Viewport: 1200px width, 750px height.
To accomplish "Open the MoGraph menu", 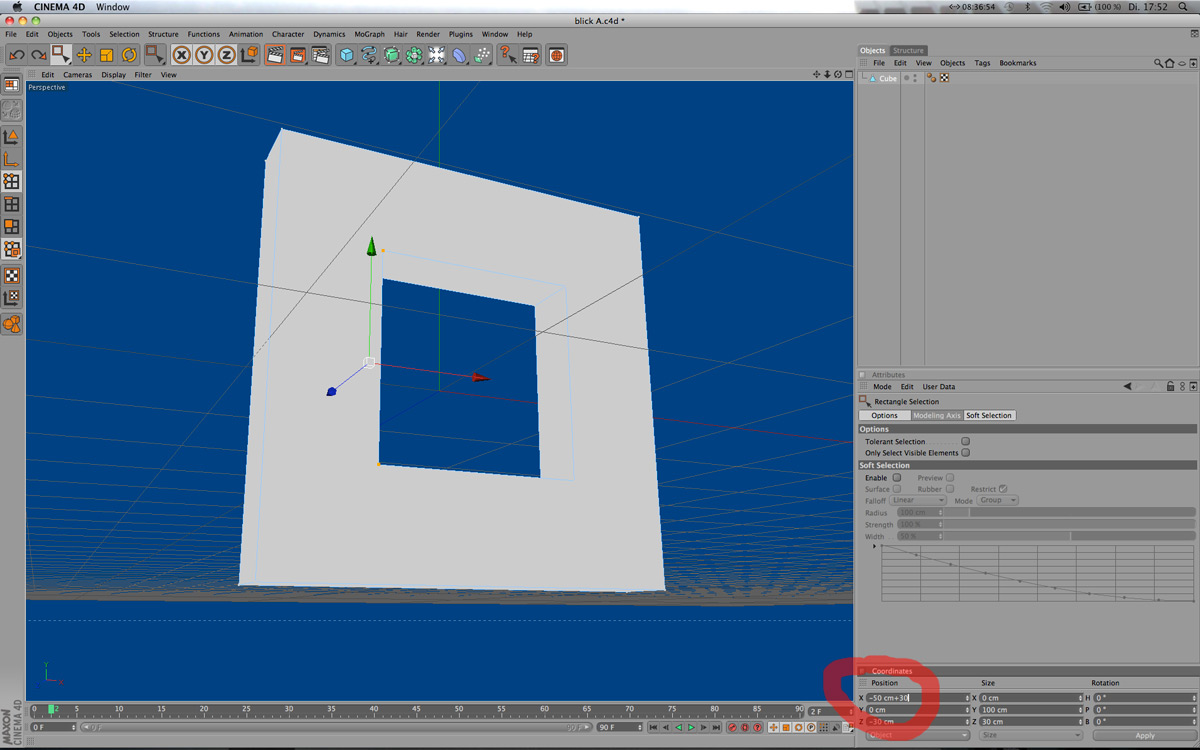I will (x=370, y=34).
